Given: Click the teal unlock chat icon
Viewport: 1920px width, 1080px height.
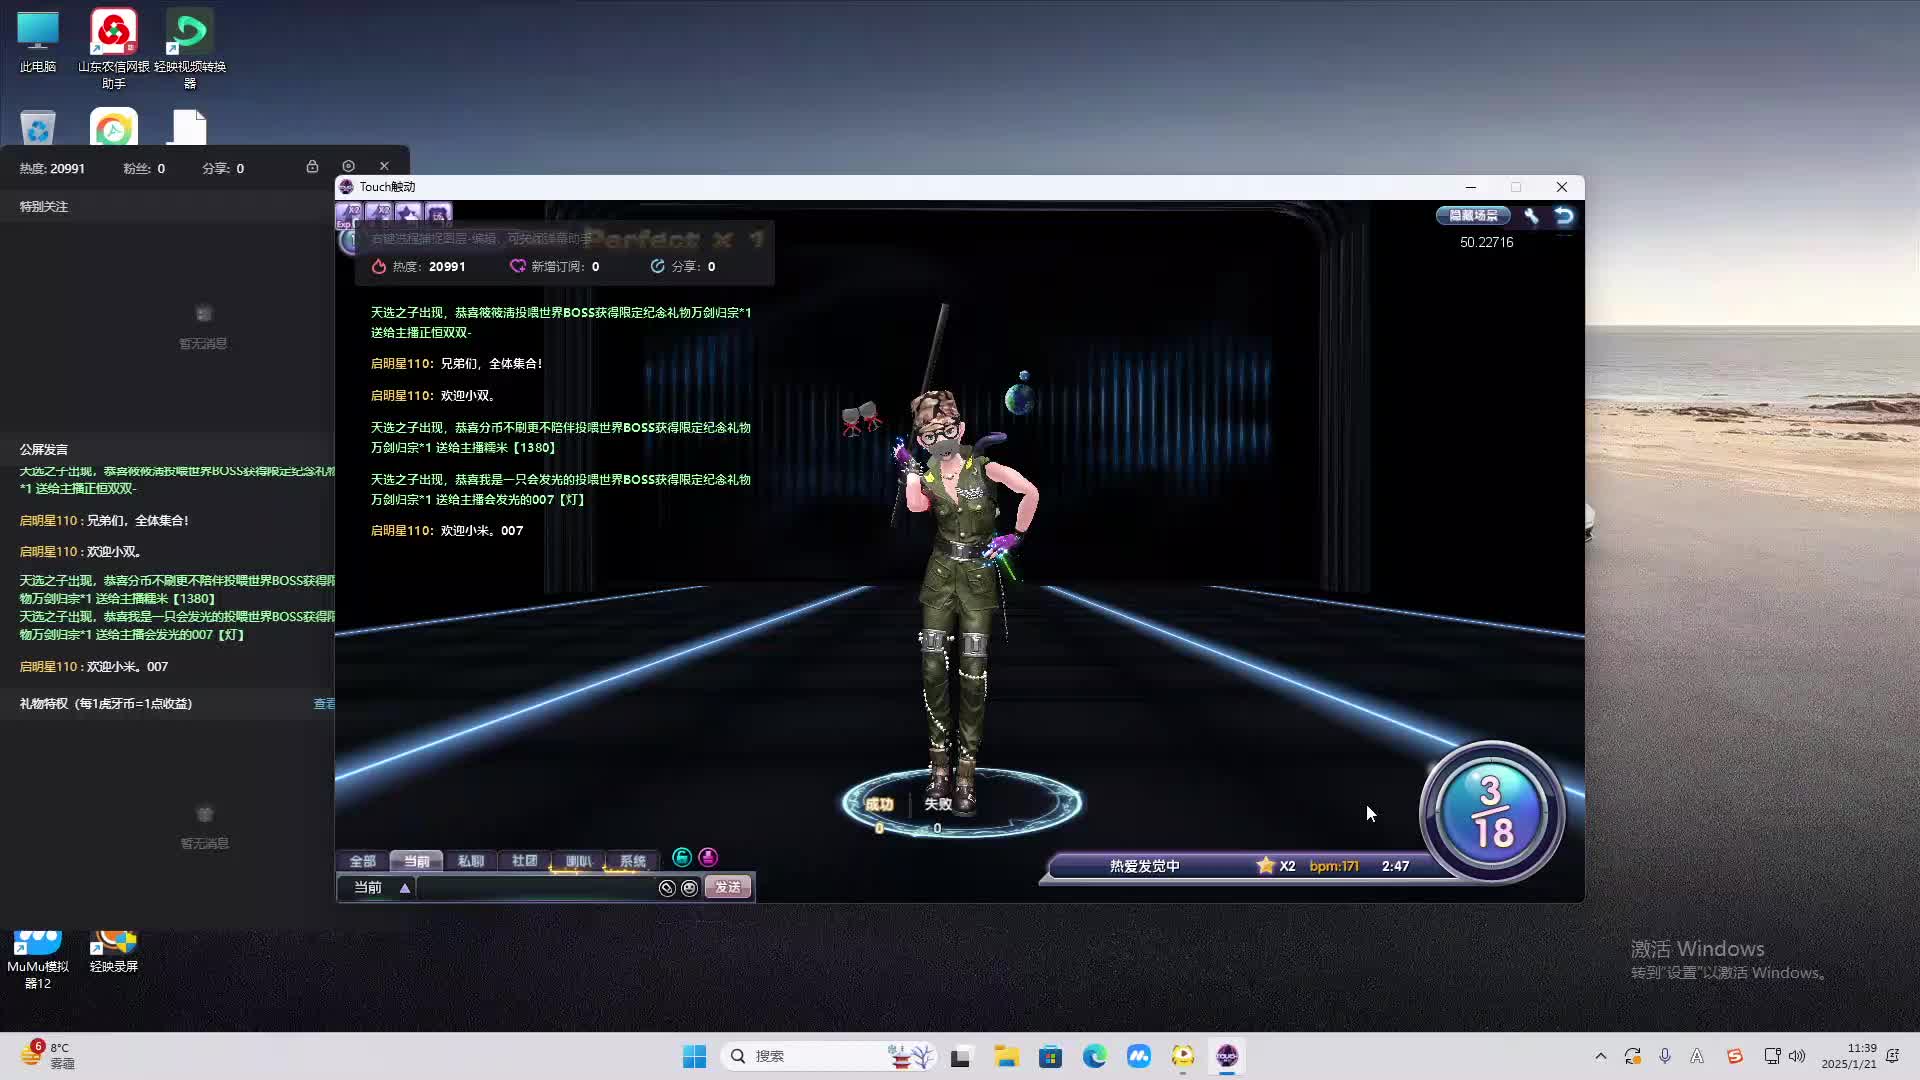Looking at the screenshot, I should click(x=682, y=857).
